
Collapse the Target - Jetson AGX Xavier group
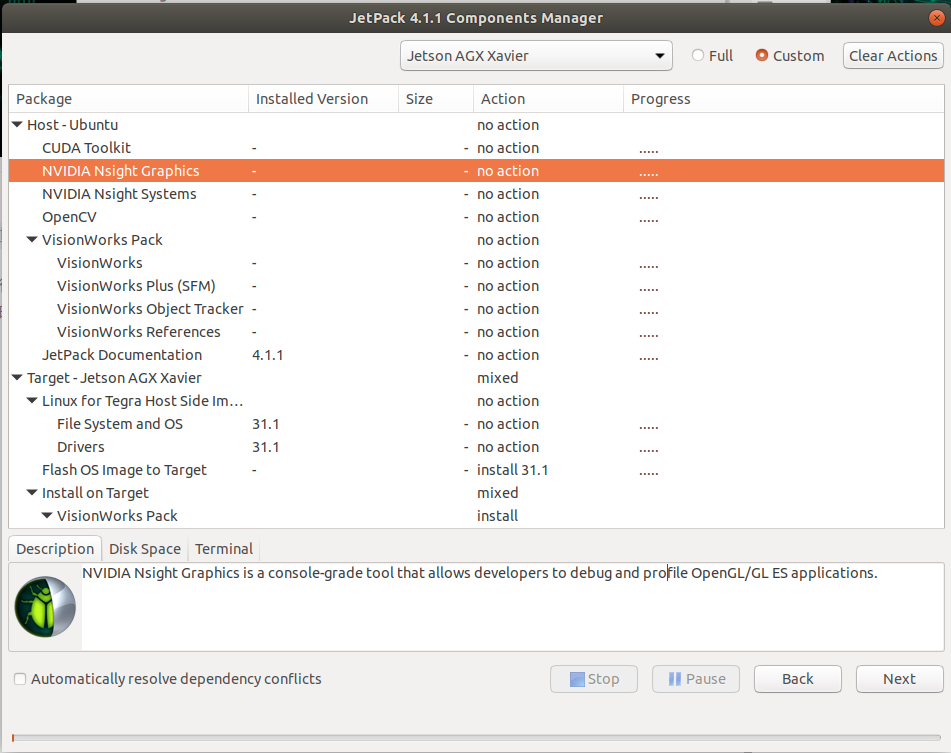(x=17, y=378)
